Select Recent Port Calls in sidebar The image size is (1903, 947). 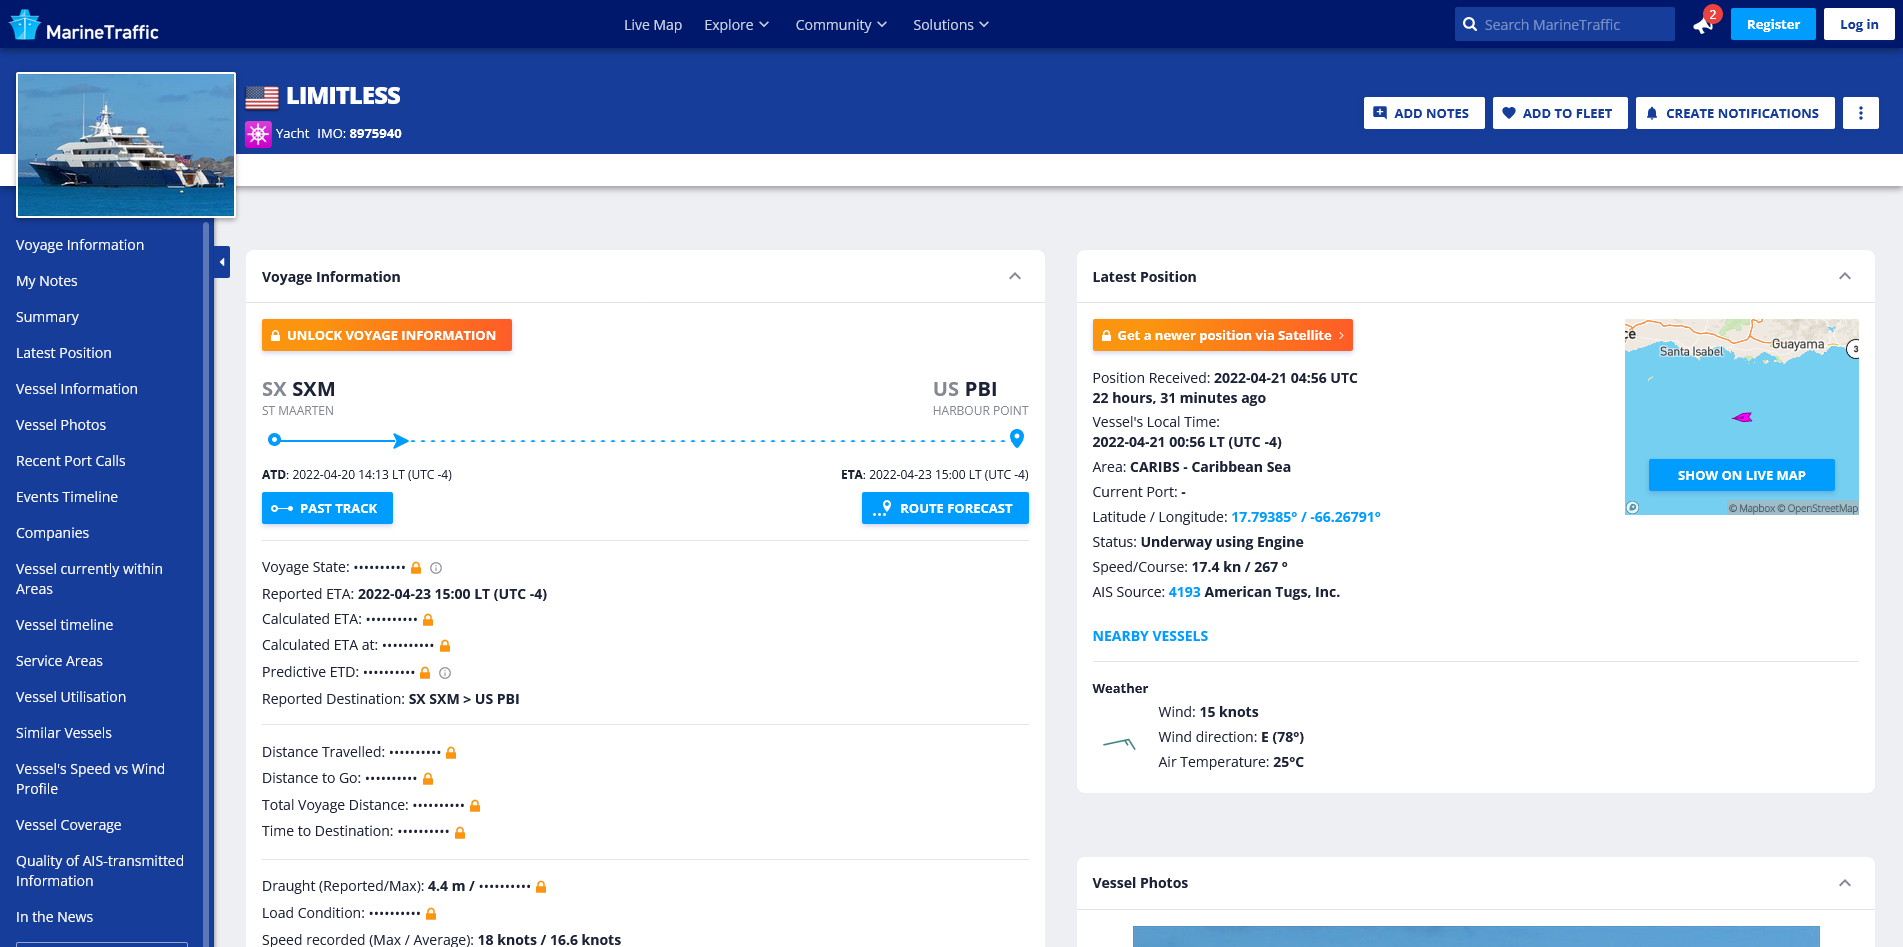point(71,461)
